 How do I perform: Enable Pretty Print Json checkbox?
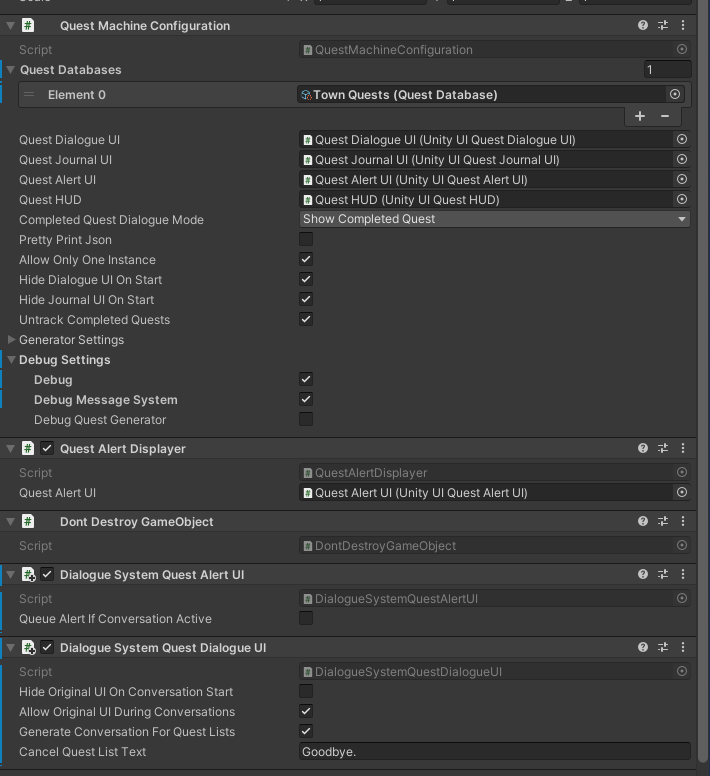point(306,240)
